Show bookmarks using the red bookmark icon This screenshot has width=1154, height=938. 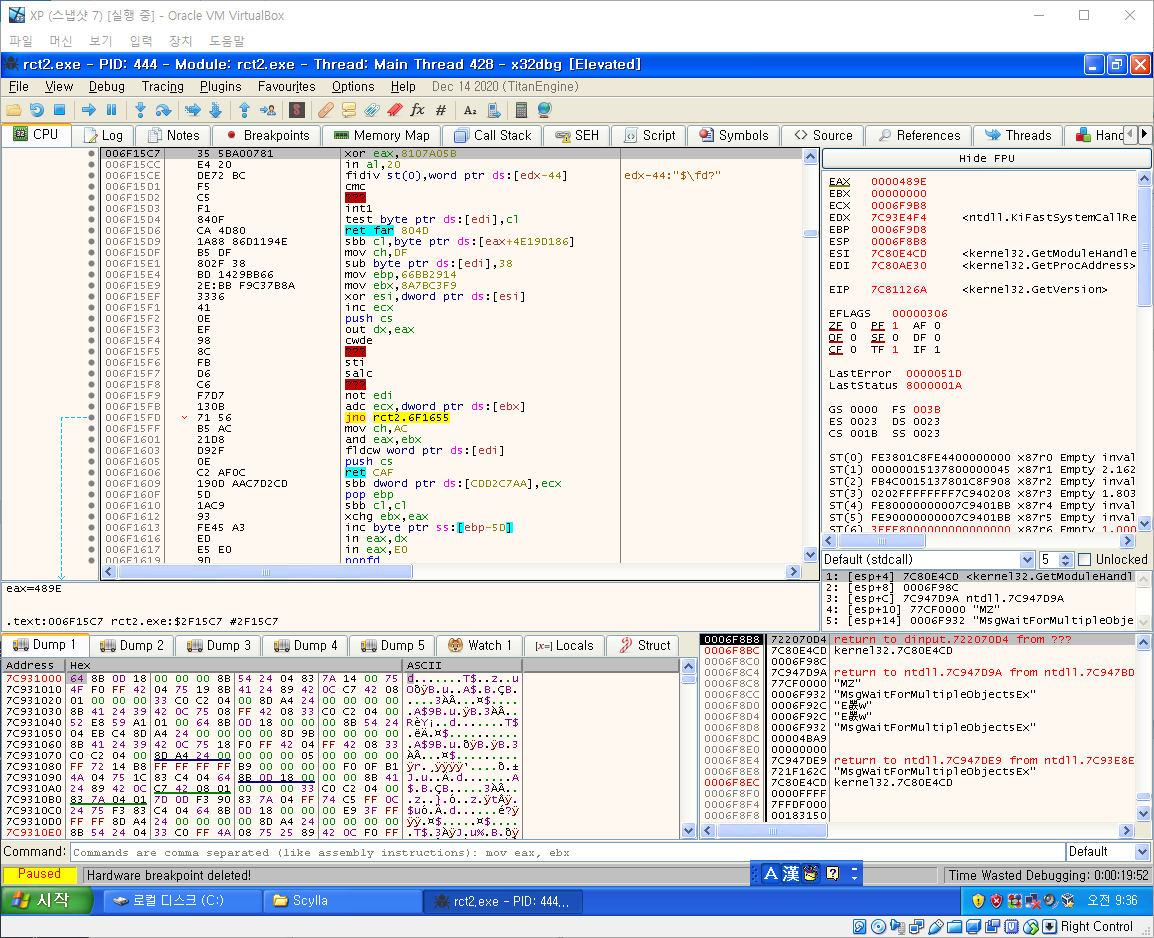pos(394,110)
